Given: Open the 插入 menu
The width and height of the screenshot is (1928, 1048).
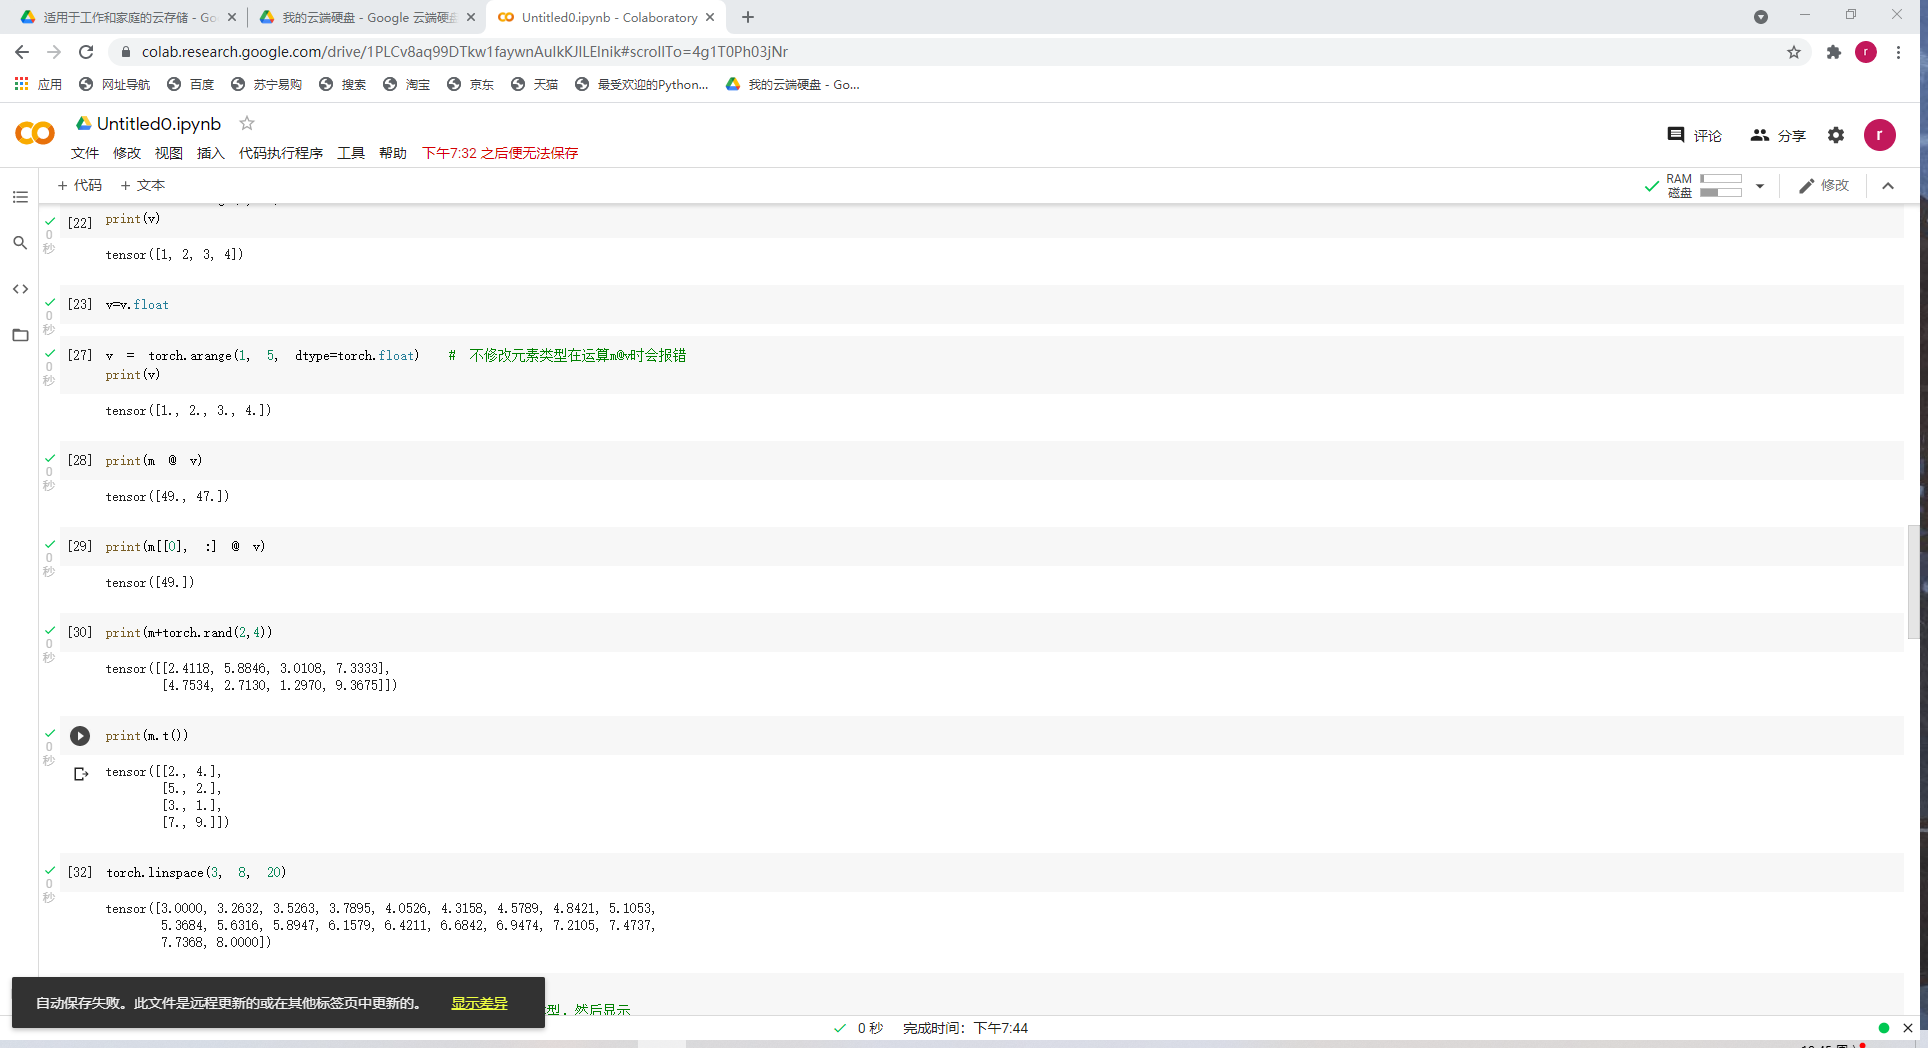Looking at the screenshot, I should coord(210,153).
